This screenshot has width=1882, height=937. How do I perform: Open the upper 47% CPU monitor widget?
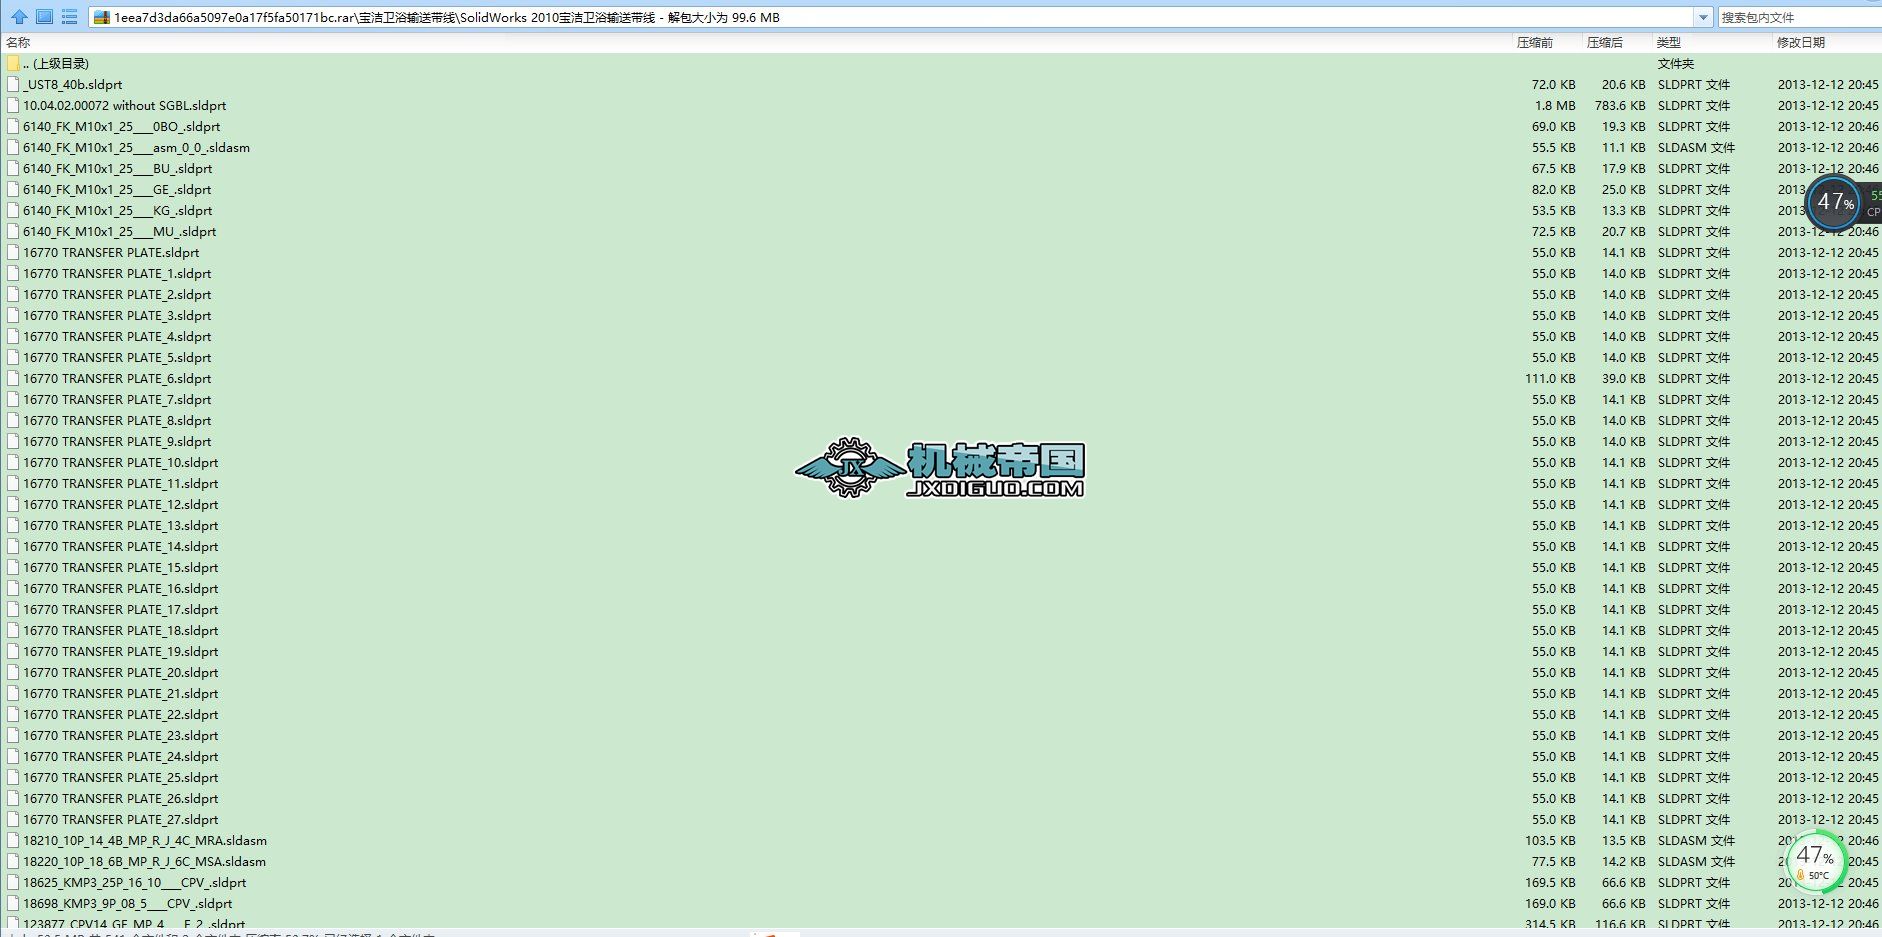(1834, 202)
